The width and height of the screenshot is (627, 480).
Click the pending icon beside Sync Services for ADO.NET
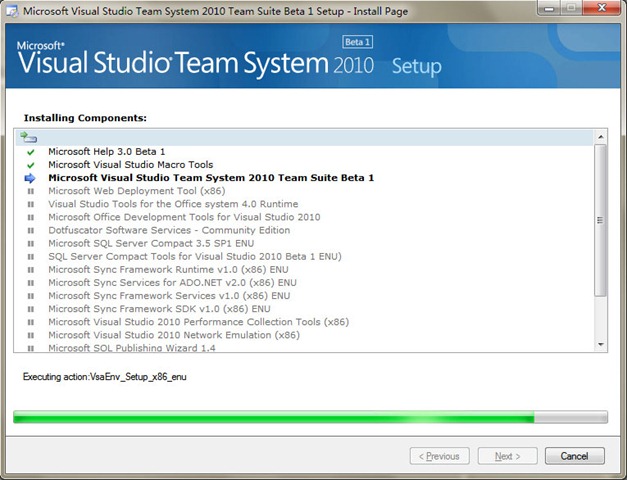tap(30, 283)
